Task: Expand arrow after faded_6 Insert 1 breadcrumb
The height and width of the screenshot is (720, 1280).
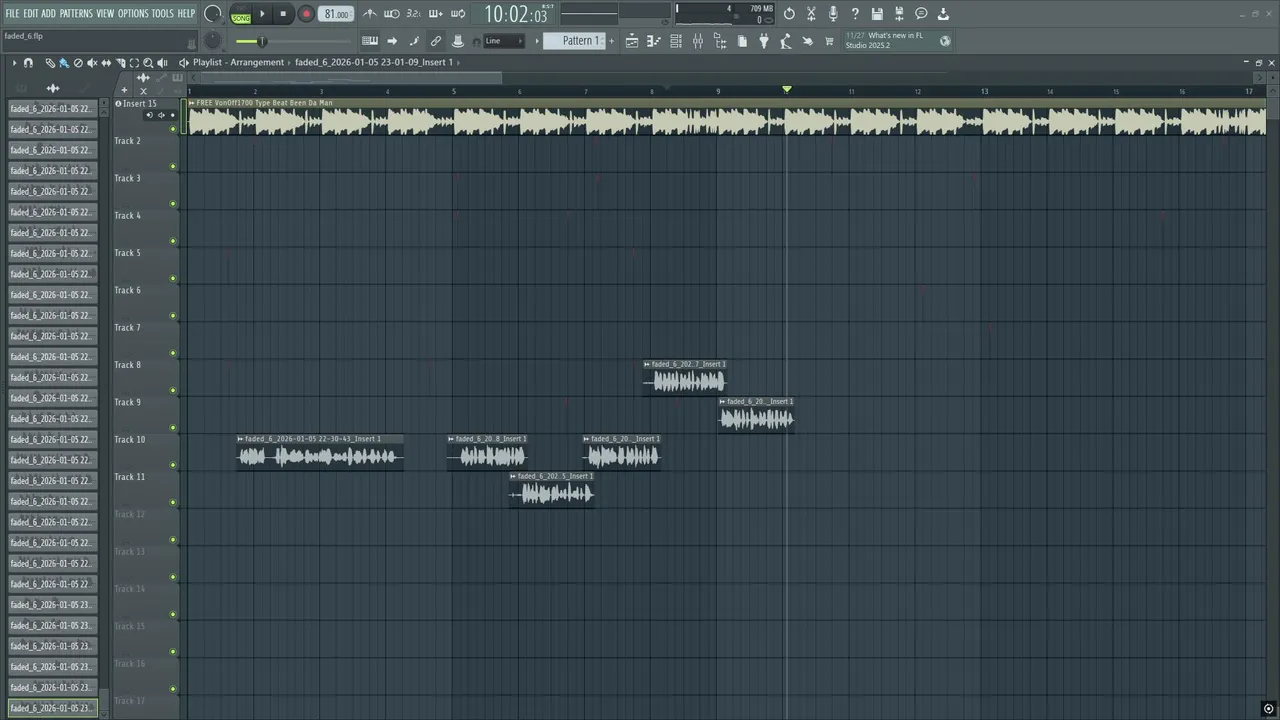Action: 459,62
